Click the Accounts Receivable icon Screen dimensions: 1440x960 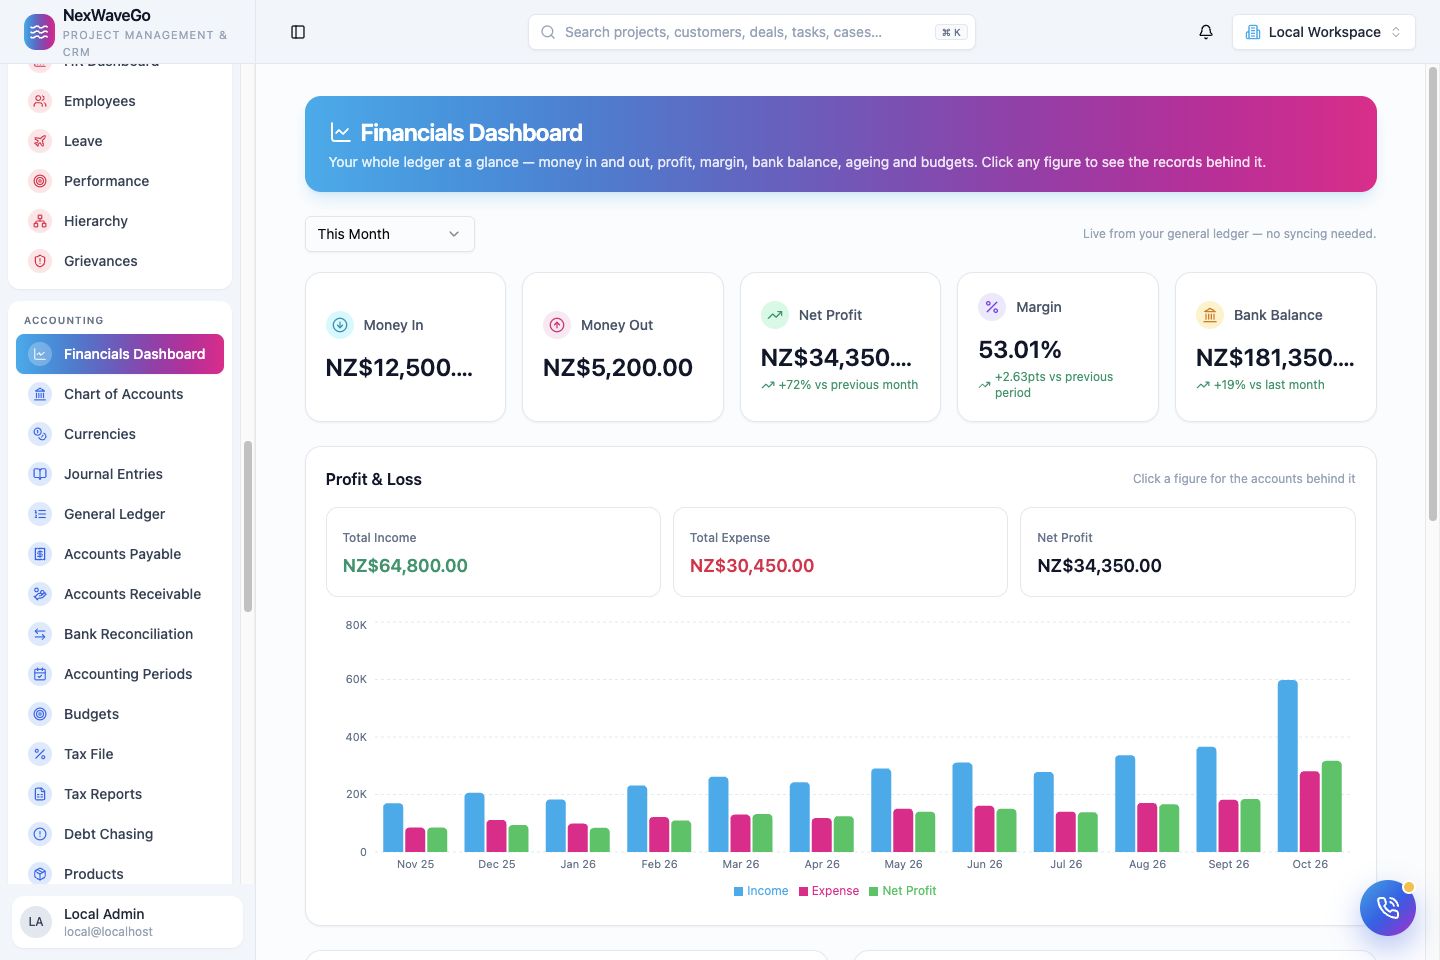(40, 594)
